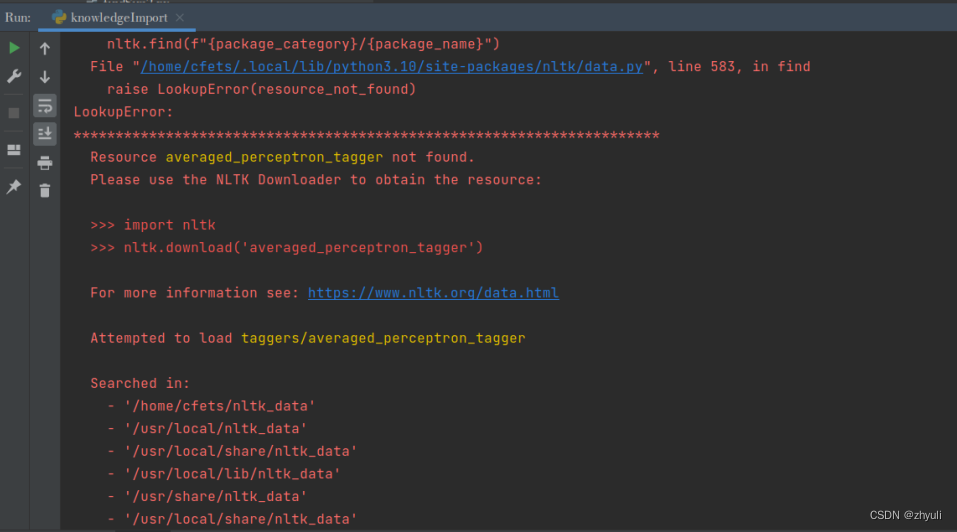Click the '/usr/local/lib/nltk_data' path line
This screenshot has height=532, width=957.
pos(224,474)
